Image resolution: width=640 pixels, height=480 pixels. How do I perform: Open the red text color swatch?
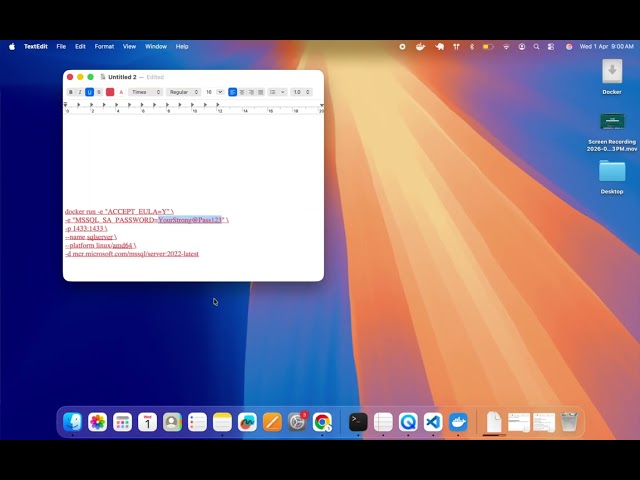110,92
